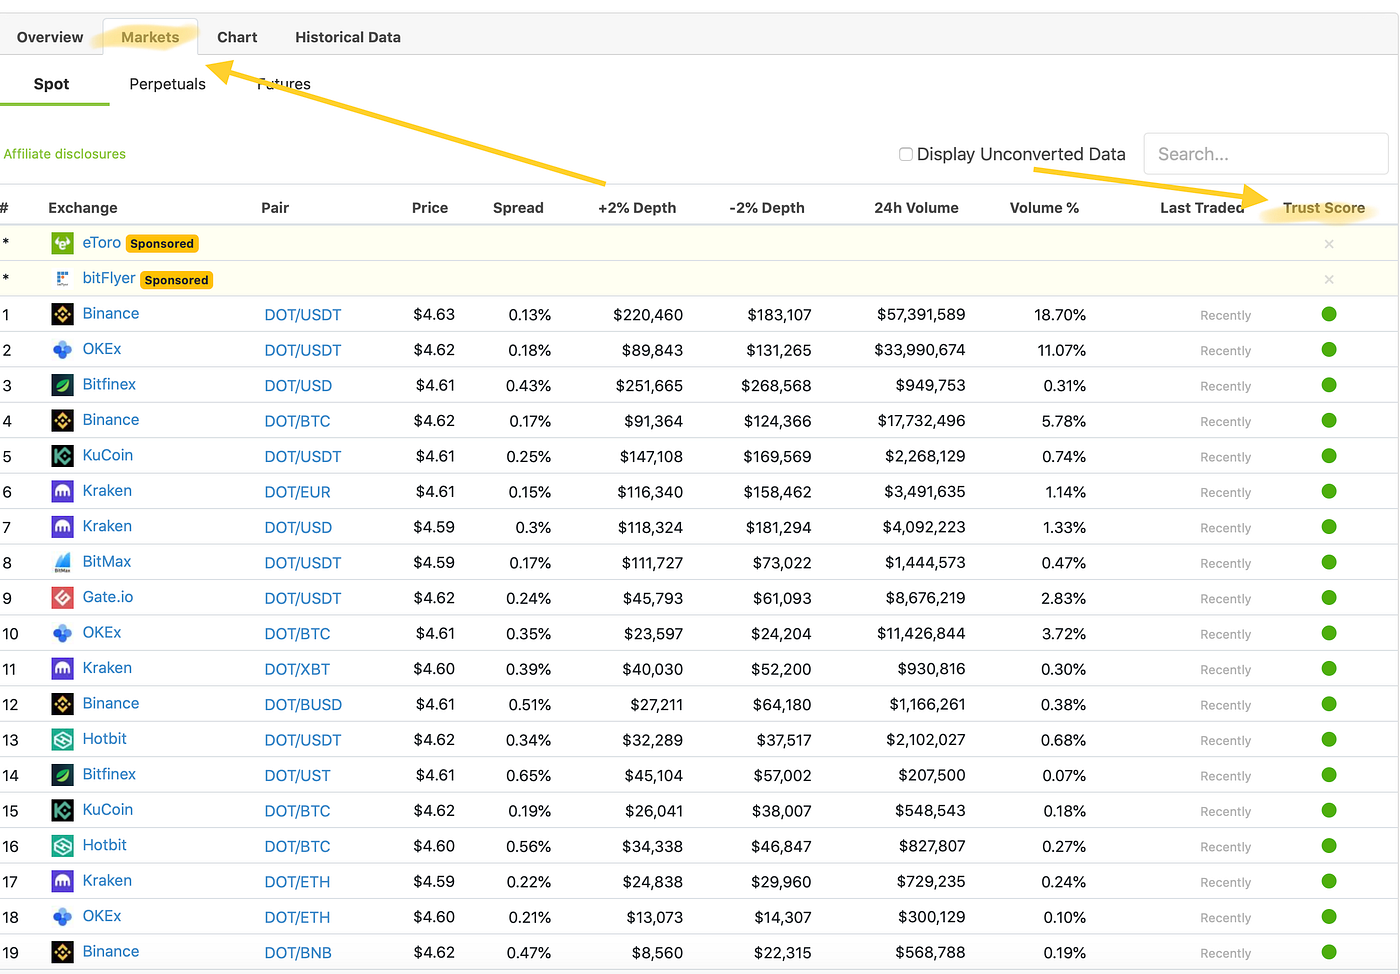Open Bitfinex DOT/USD pair link
The image size is (1400, 974).
click(x=298, y=386)
